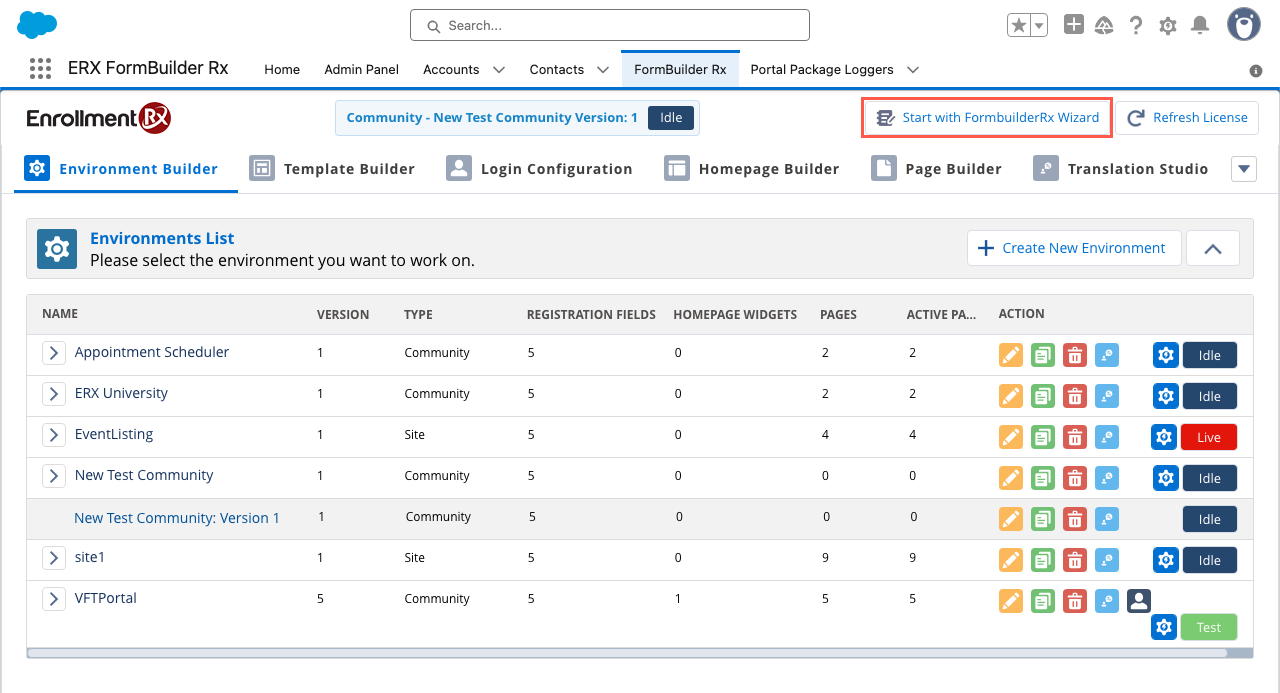
Task: Expand the VFTPortal environment row
Action: [x=54, y=599]
